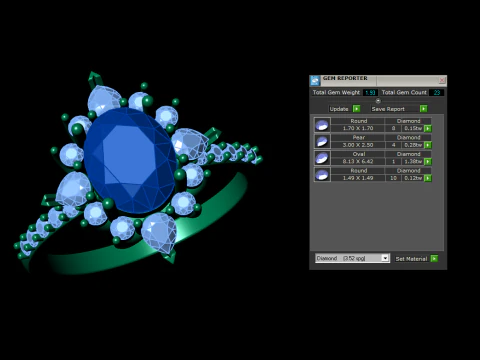Click the Set Material label
The image size is (480, 360).
tap(411, 259)
